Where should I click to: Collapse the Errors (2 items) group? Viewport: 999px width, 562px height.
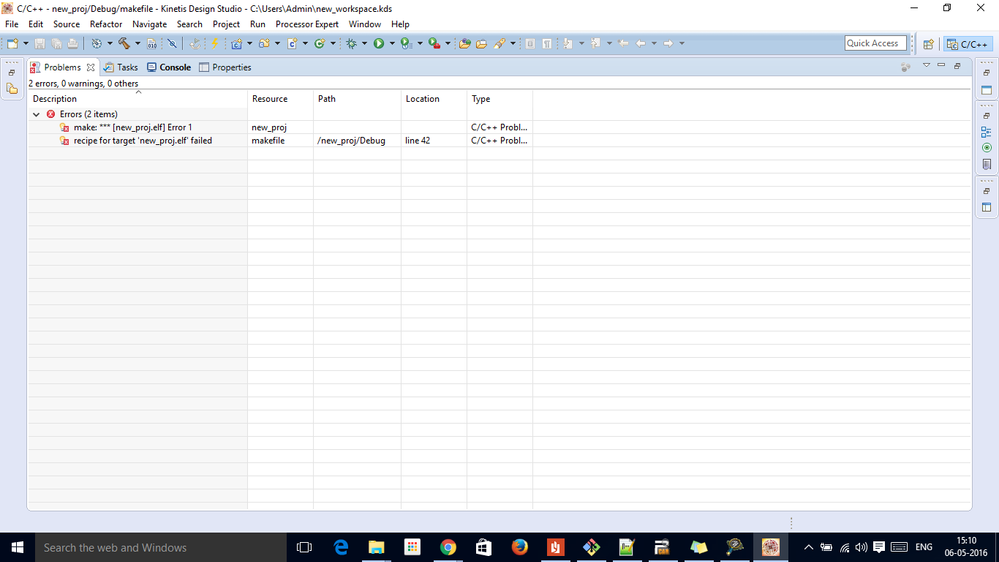coord(36,114)
